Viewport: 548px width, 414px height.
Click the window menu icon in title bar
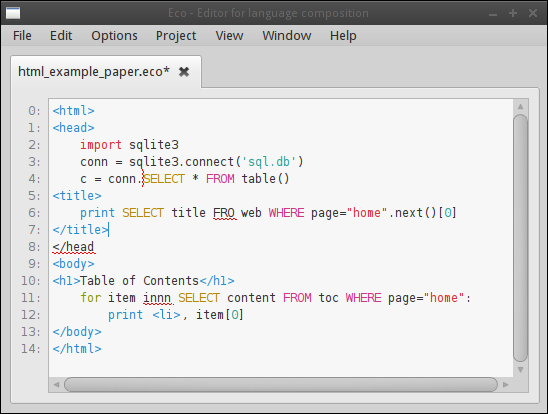pyautogui.click(x=13, y=13)
